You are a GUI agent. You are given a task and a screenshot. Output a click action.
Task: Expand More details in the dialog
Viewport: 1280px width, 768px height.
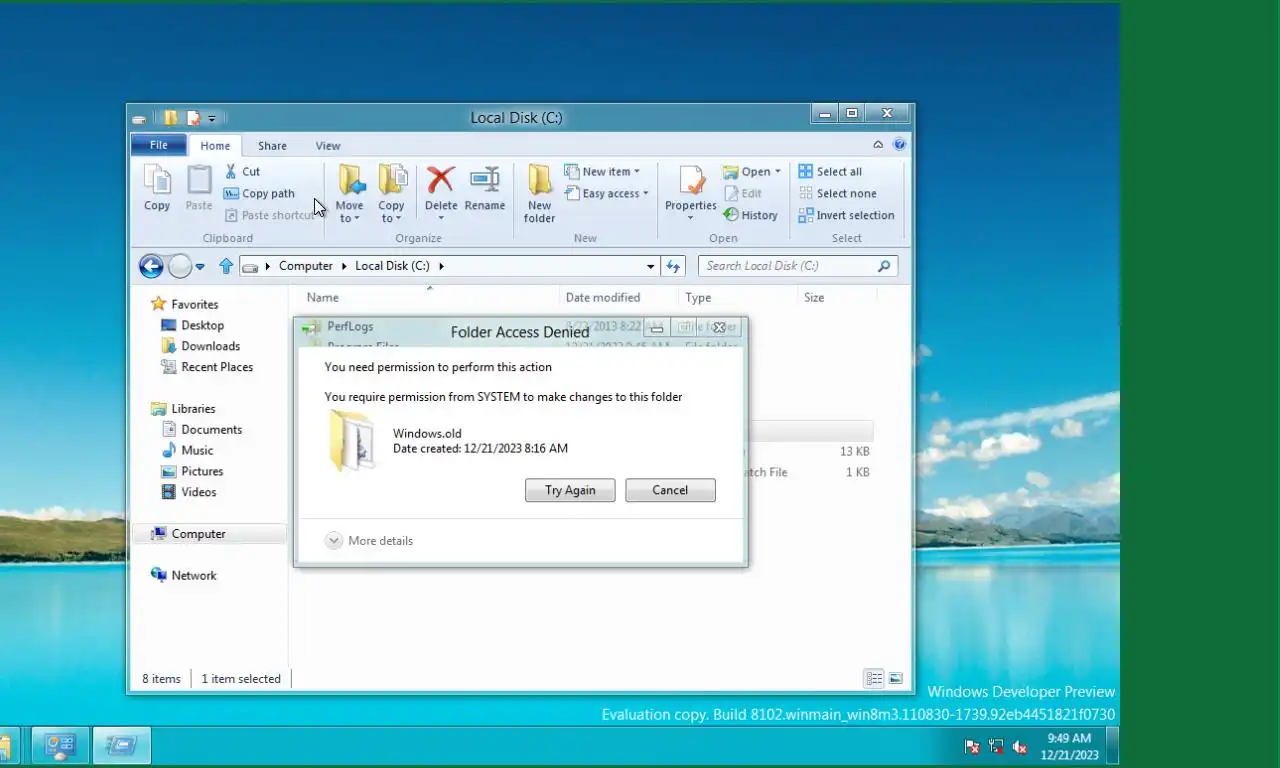[x=369, y=541]
